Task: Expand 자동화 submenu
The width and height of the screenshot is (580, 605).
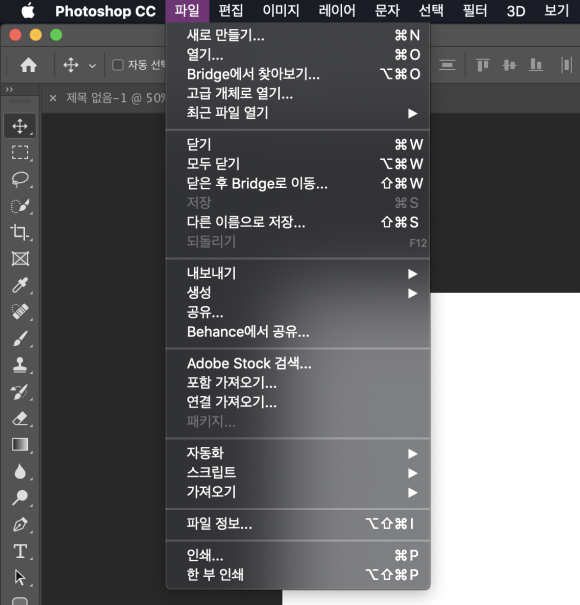Action: pos(298,453)
